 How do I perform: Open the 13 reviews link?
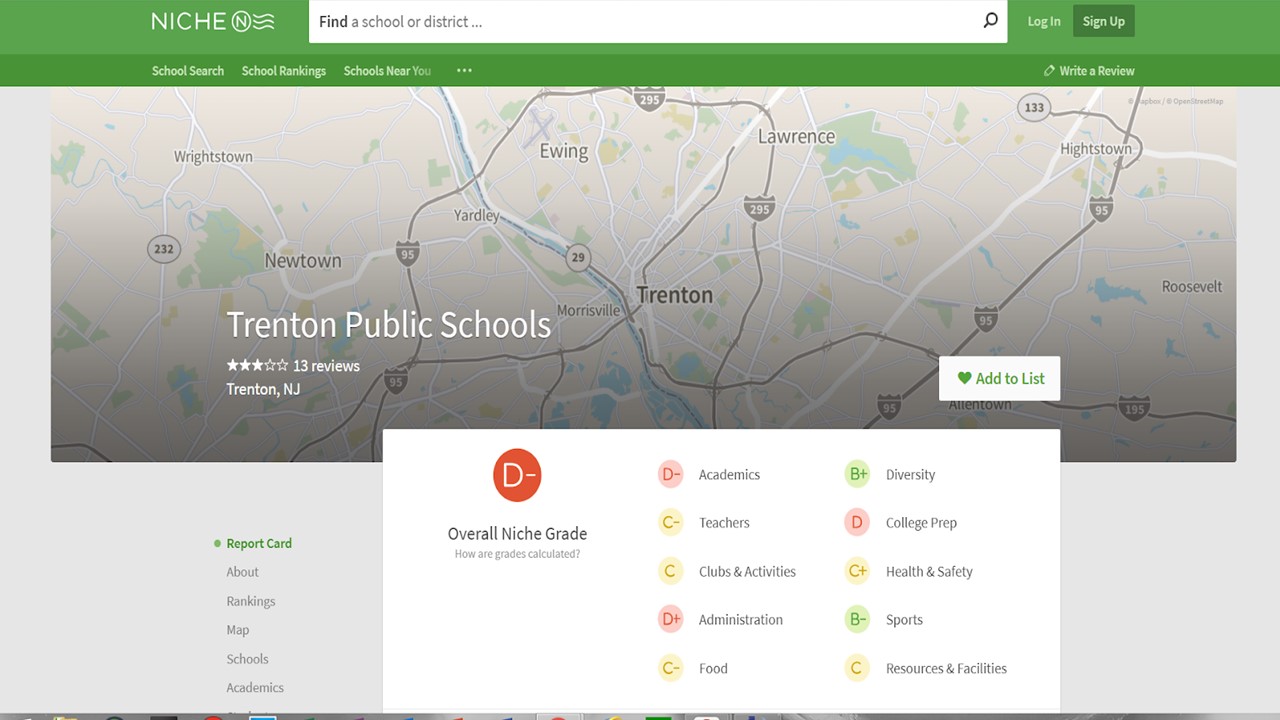pyautogui.click(x=326, y=366)
